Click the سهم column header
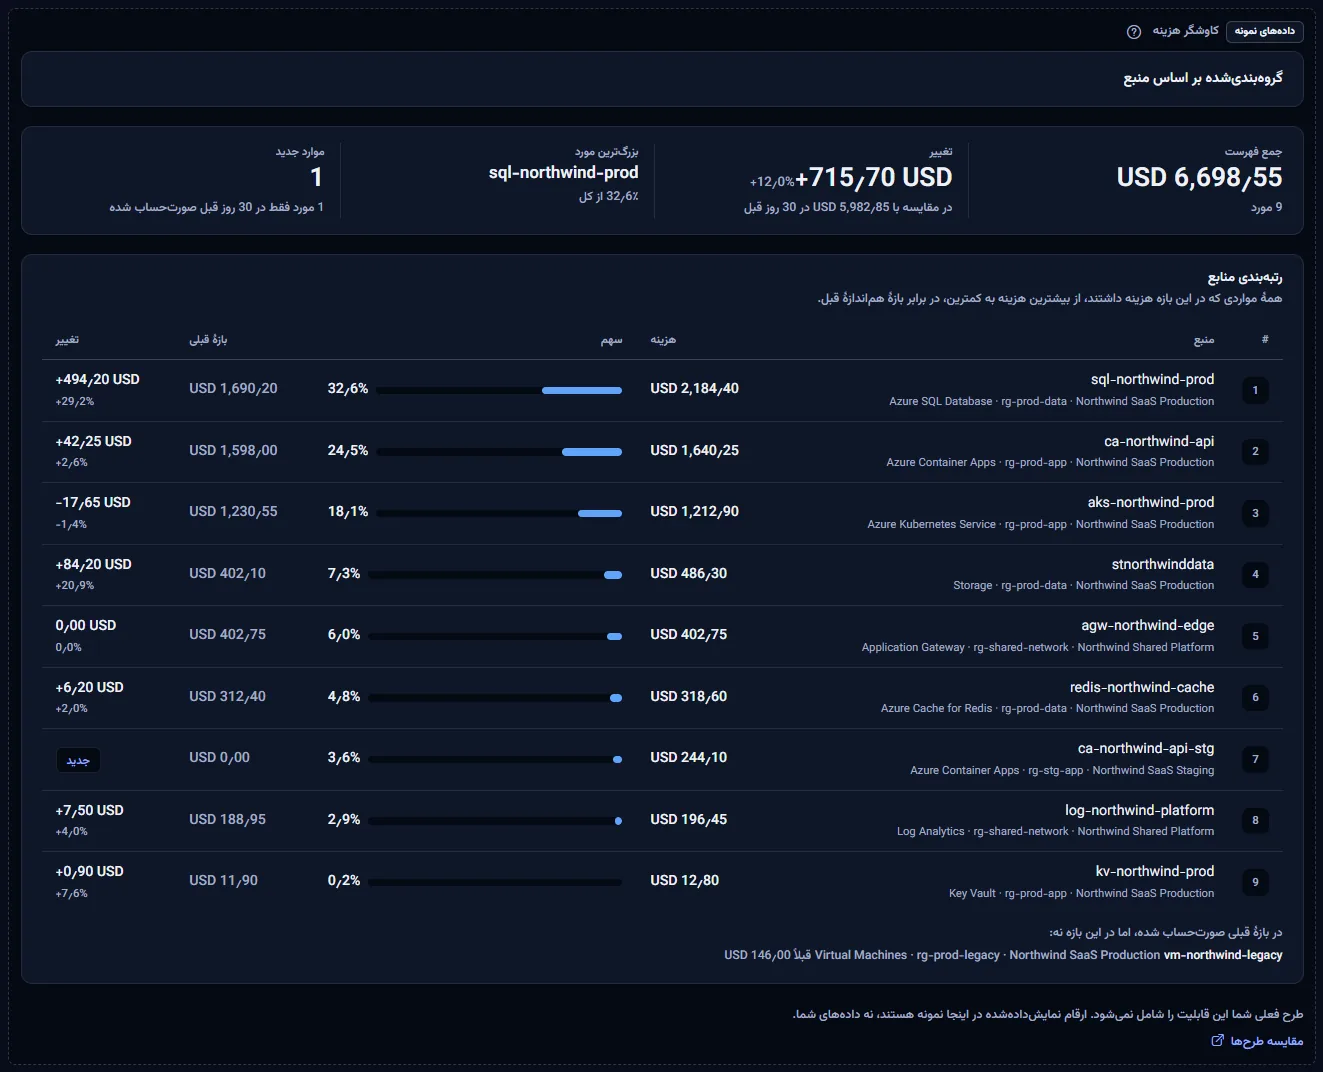 (x=611, y=340)
